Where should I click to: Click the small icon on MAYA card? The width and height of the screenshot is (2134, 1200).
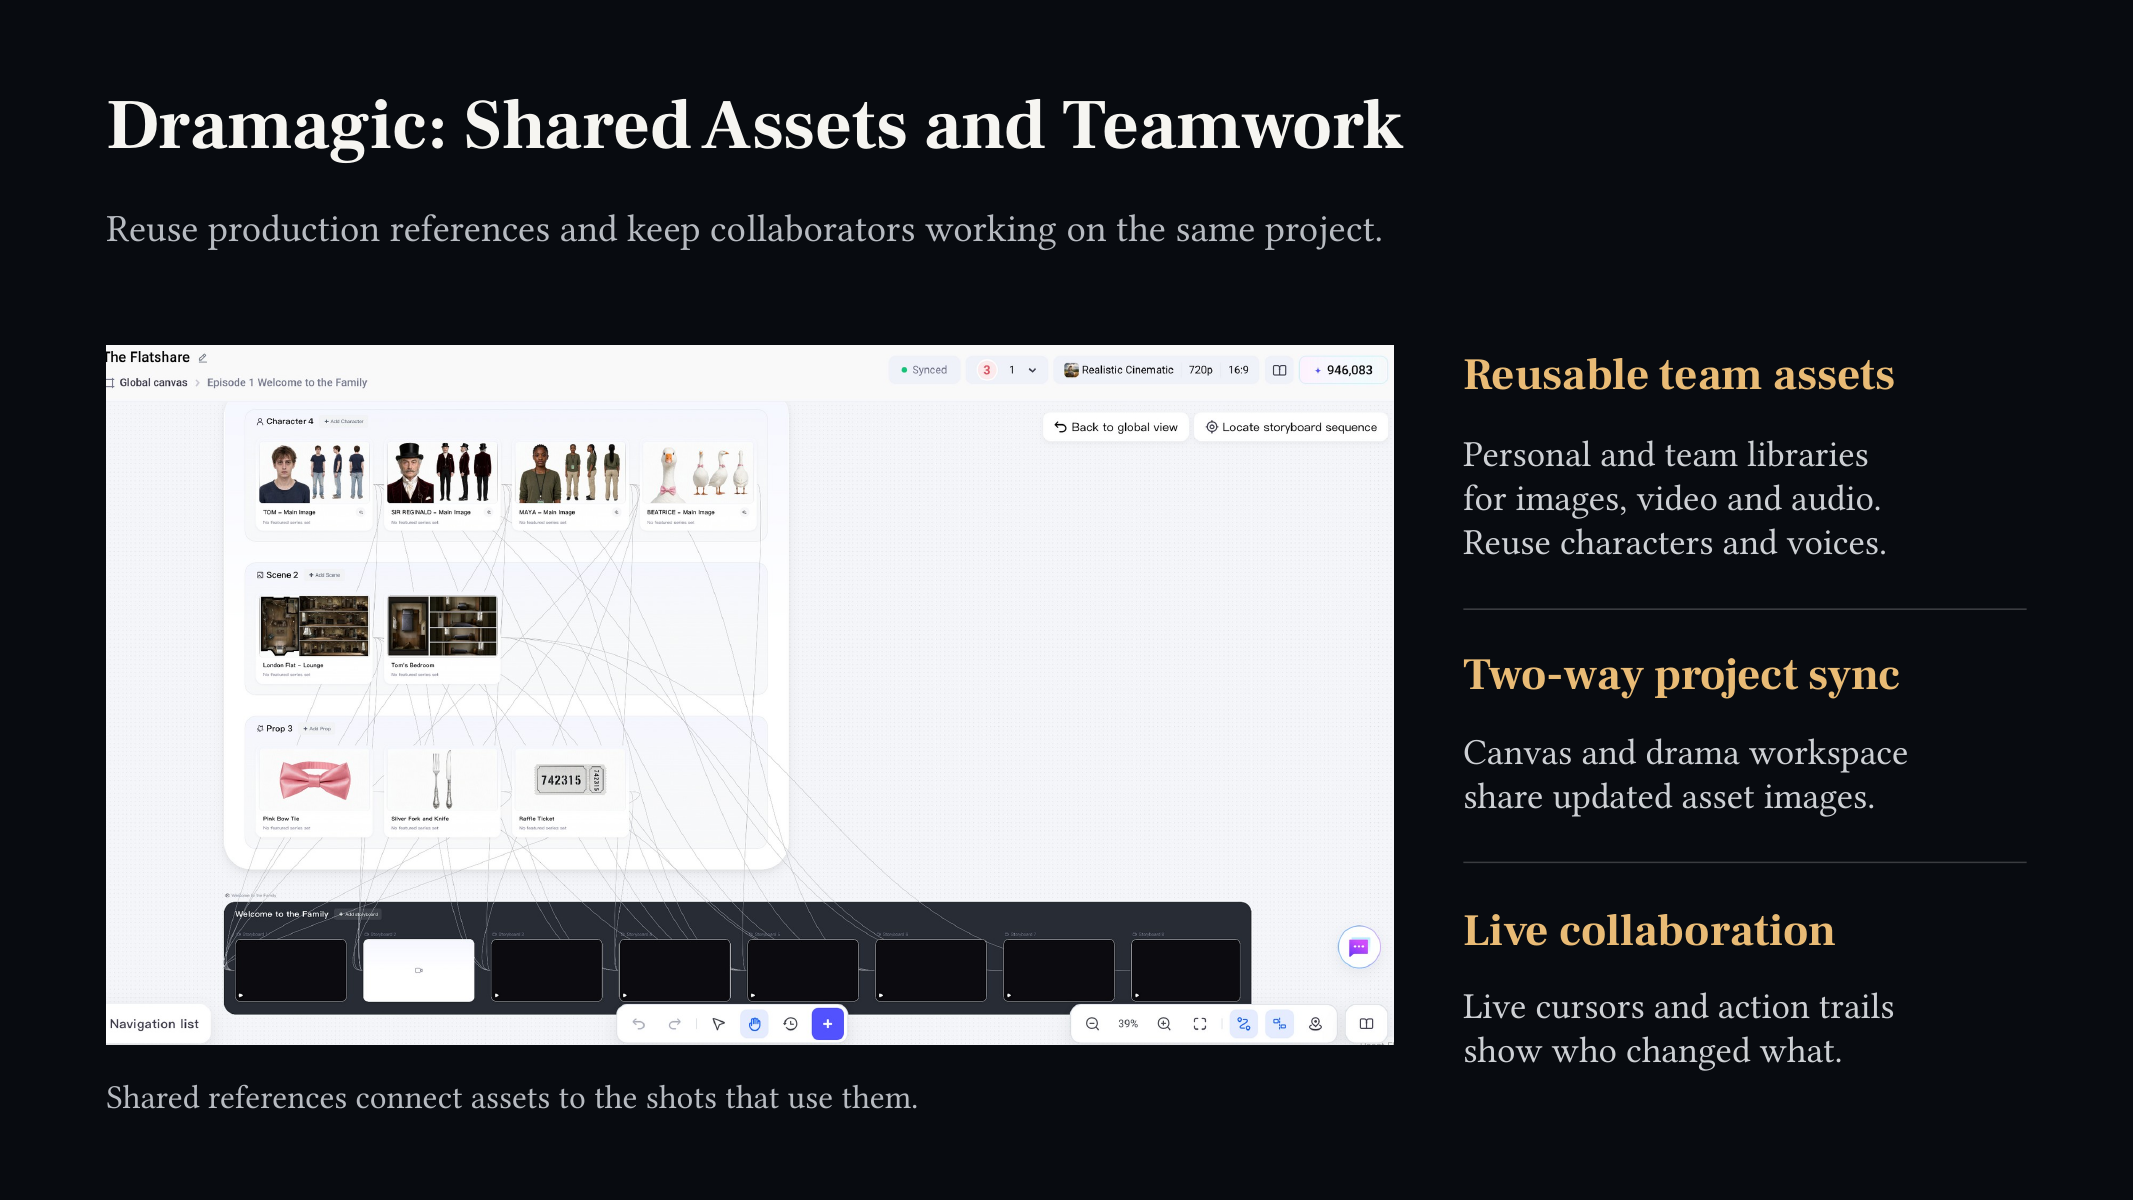[x=617, y=512]
